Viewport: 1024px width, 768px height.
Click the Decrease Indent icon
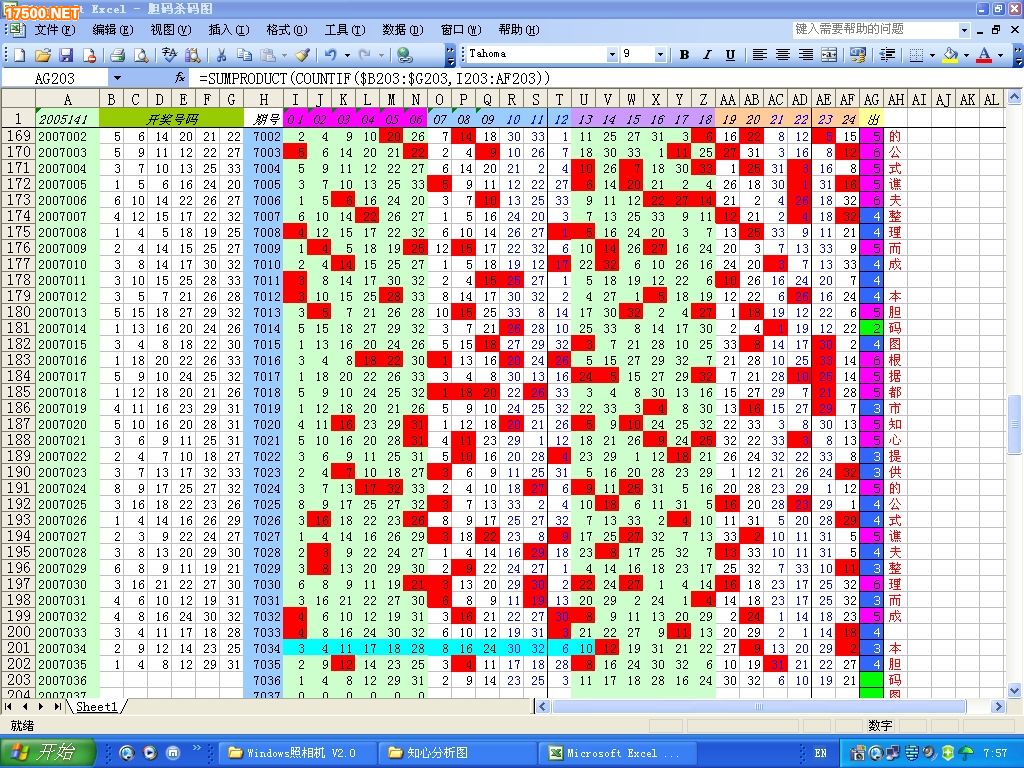[x=887, y=55]
